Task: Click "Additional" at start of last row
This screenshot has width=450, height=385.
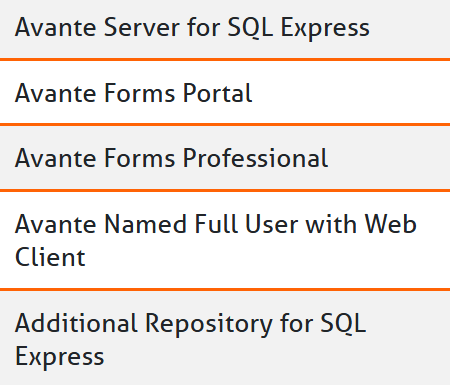Action: (76, 323)
